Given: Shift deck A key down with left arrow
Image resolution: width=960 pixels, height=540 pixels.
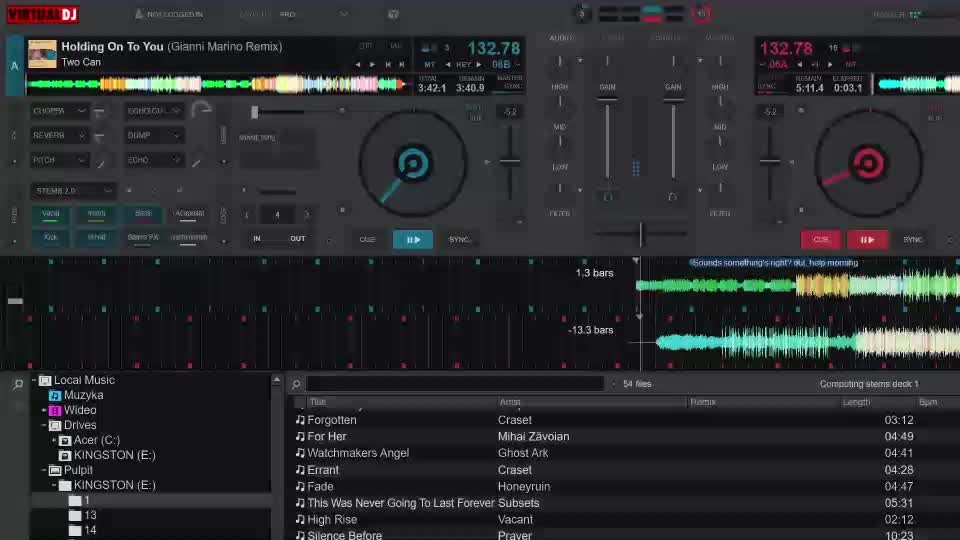Looking at the screenshot, I should point(448,64).
